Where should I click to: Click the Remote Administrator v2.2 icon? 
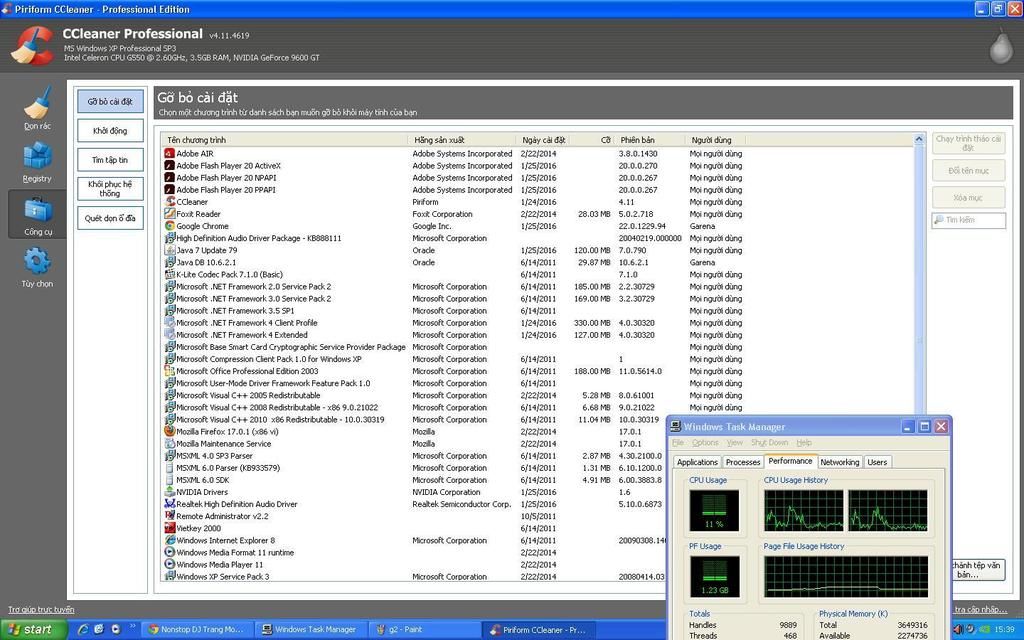pyautogui.click(x=170, y=516)
